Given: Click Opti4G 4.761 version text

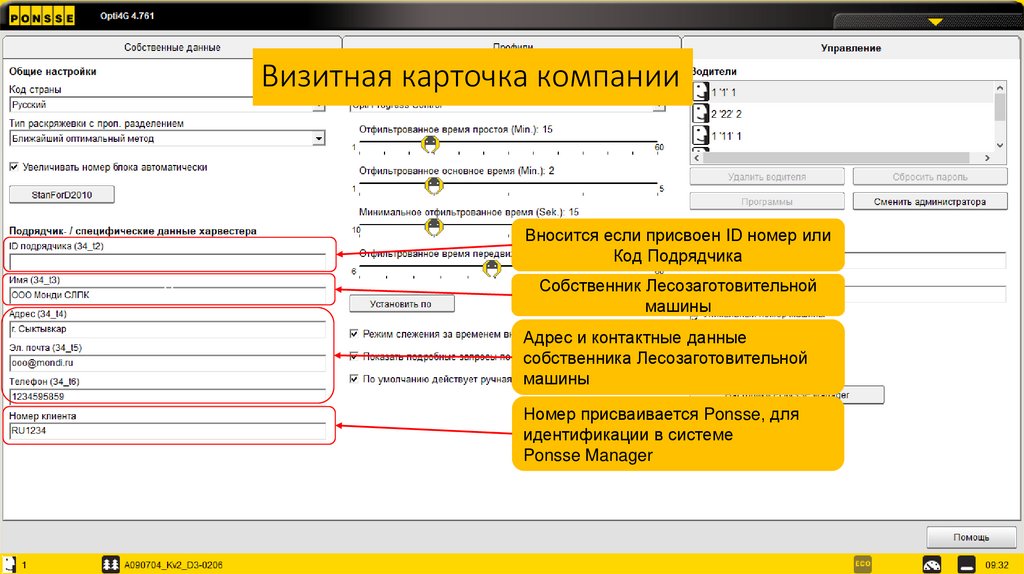Looking at the screenshot, I should [x=127, y=16].
